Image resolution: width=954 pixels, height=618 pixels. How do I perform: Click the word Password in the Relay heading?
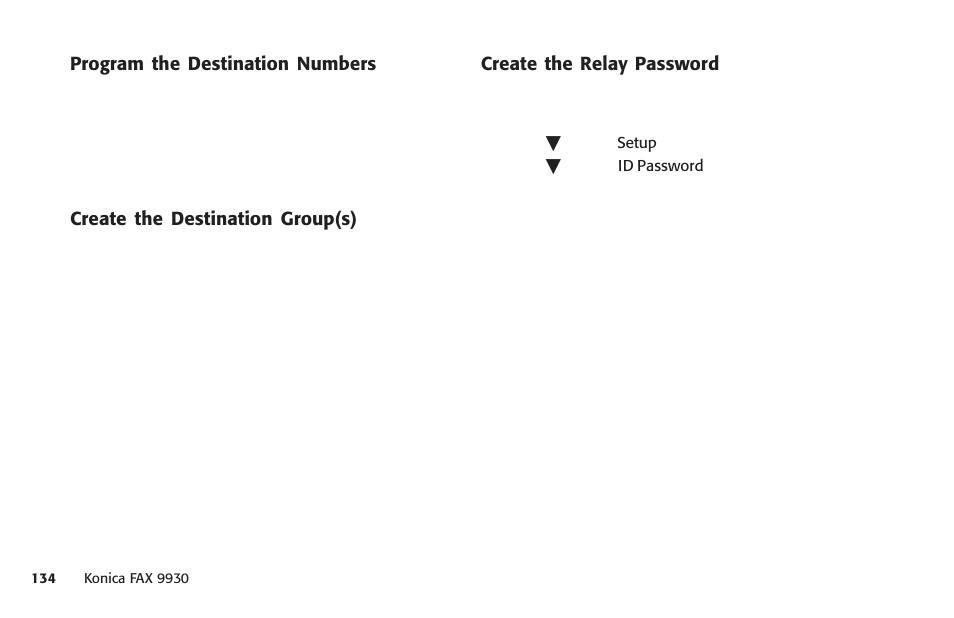click(x=677, y=64)
